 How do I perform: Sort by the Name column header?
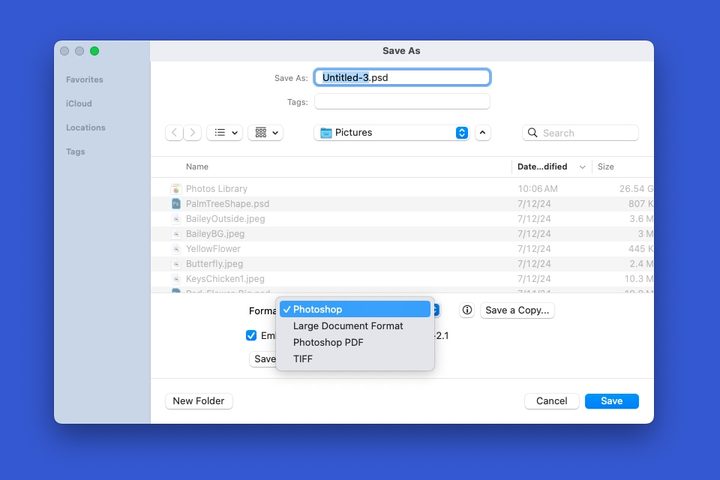[197, 167]
